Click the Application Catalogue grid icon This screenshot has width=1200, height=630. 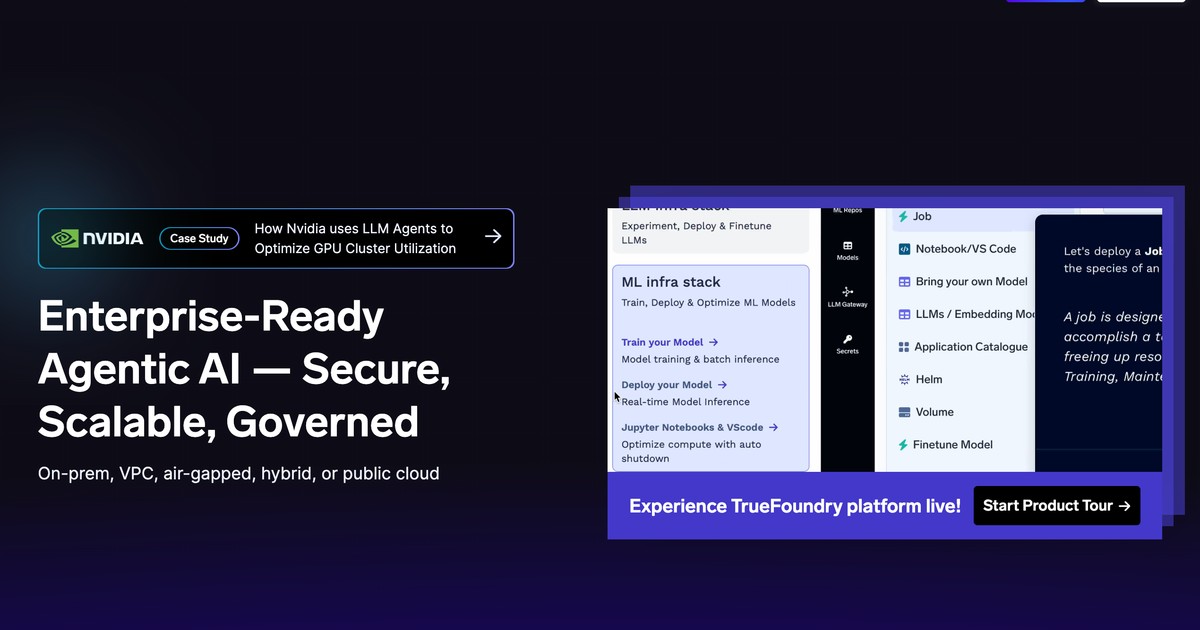(904, 347)
